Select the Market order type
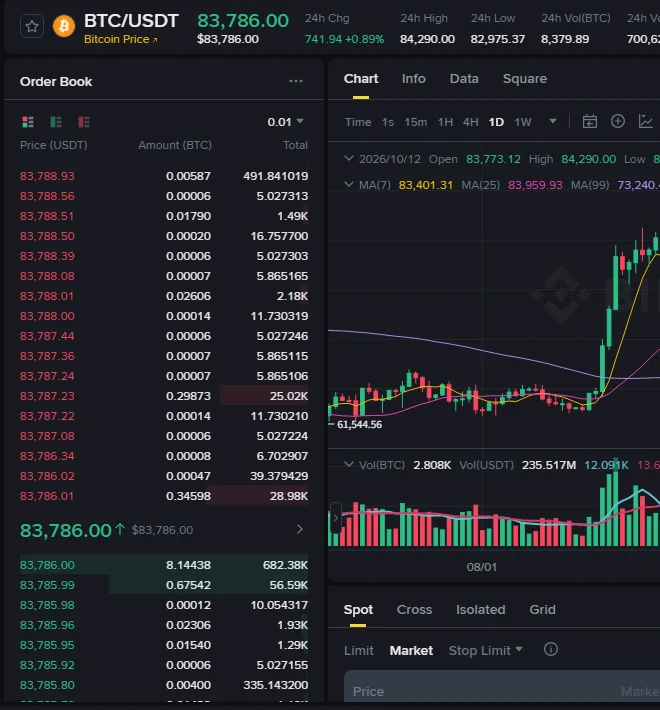660x710 pixels. (x=411, y=651)
